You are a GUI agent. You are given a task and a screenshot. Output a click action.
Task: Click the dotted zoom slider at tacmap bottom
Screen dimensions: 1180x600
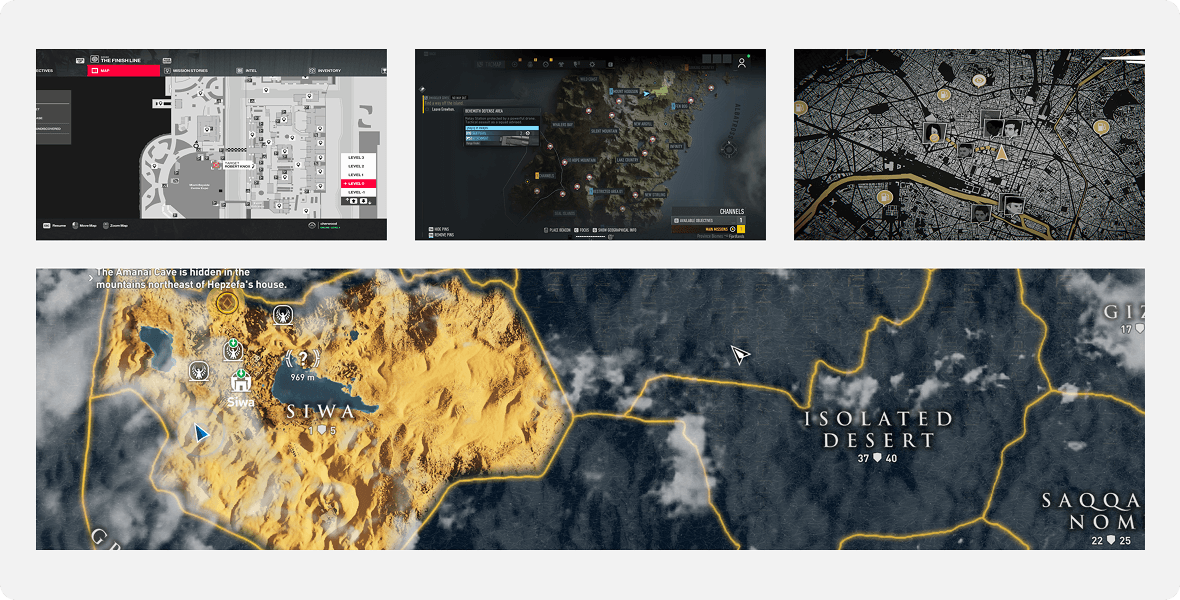click(x=588, y=237)
